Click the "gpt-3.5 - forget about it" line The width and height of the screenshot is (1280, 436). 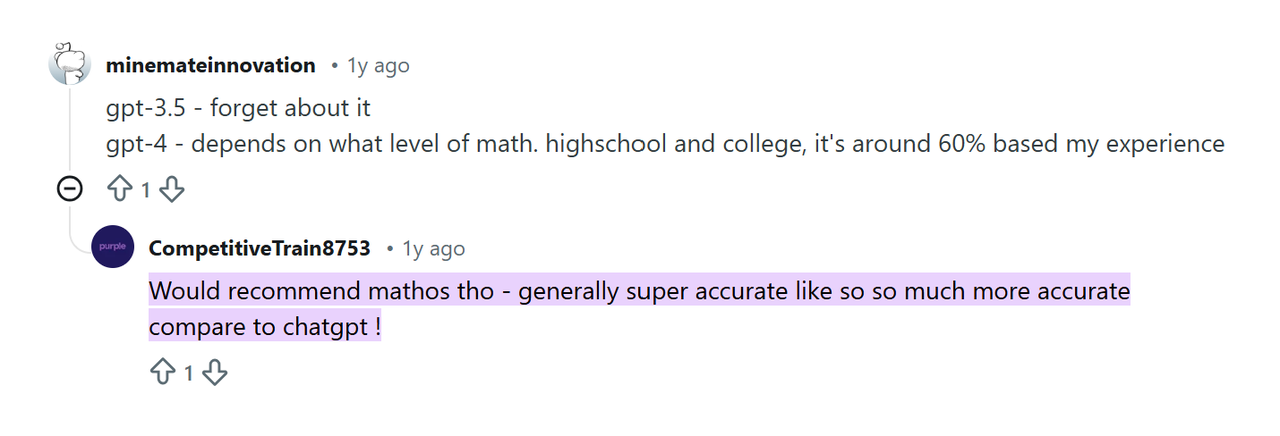(x=238, y=108)
